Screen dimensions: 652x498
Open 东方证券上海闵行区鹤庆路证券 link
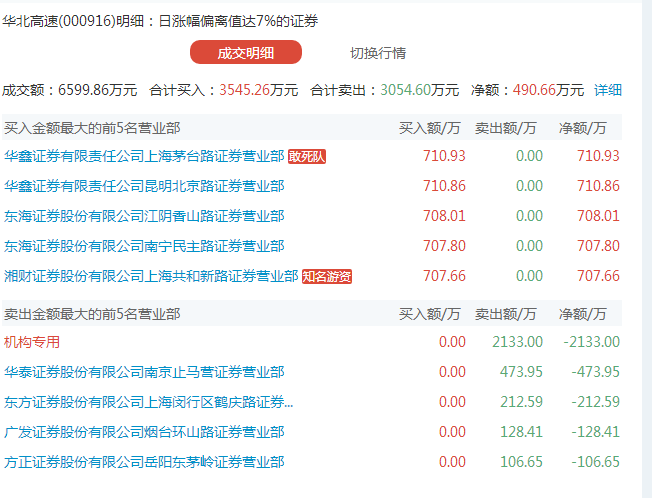pyautogui.click(x=148, y=402)
